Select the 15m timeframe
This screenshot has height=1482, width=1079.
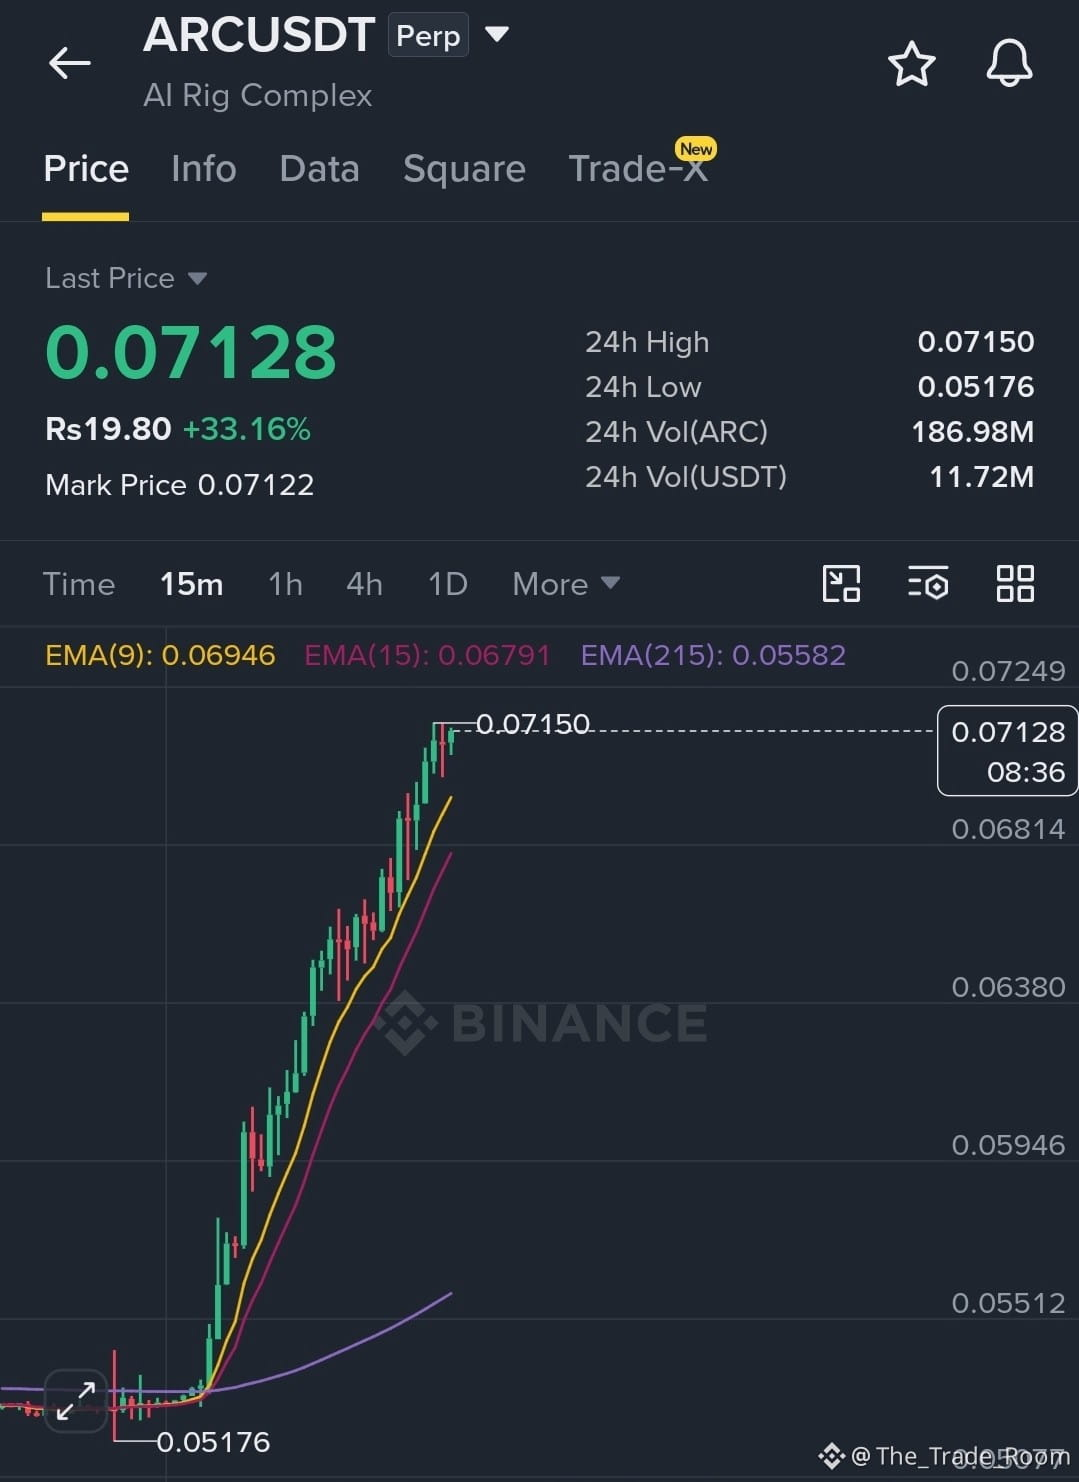(x=192, y=584)
